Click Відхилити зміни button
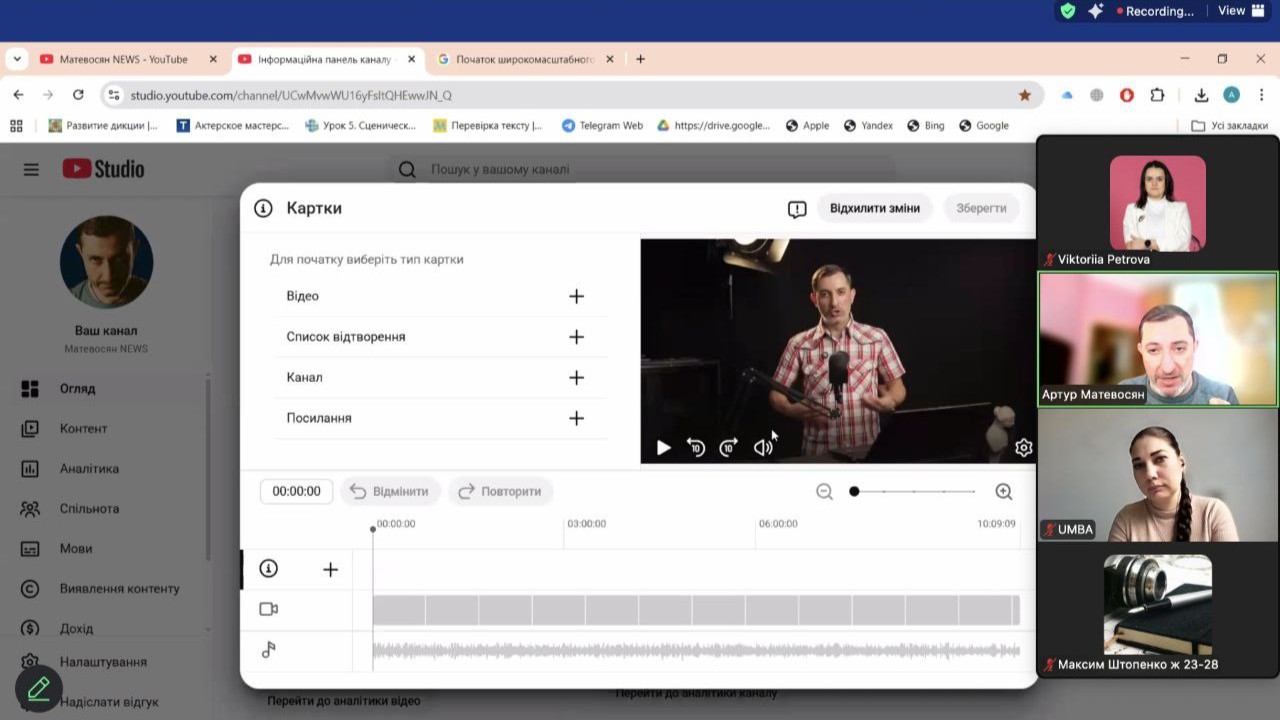This screenshot has width=1280, height=720. coord(874,208)
